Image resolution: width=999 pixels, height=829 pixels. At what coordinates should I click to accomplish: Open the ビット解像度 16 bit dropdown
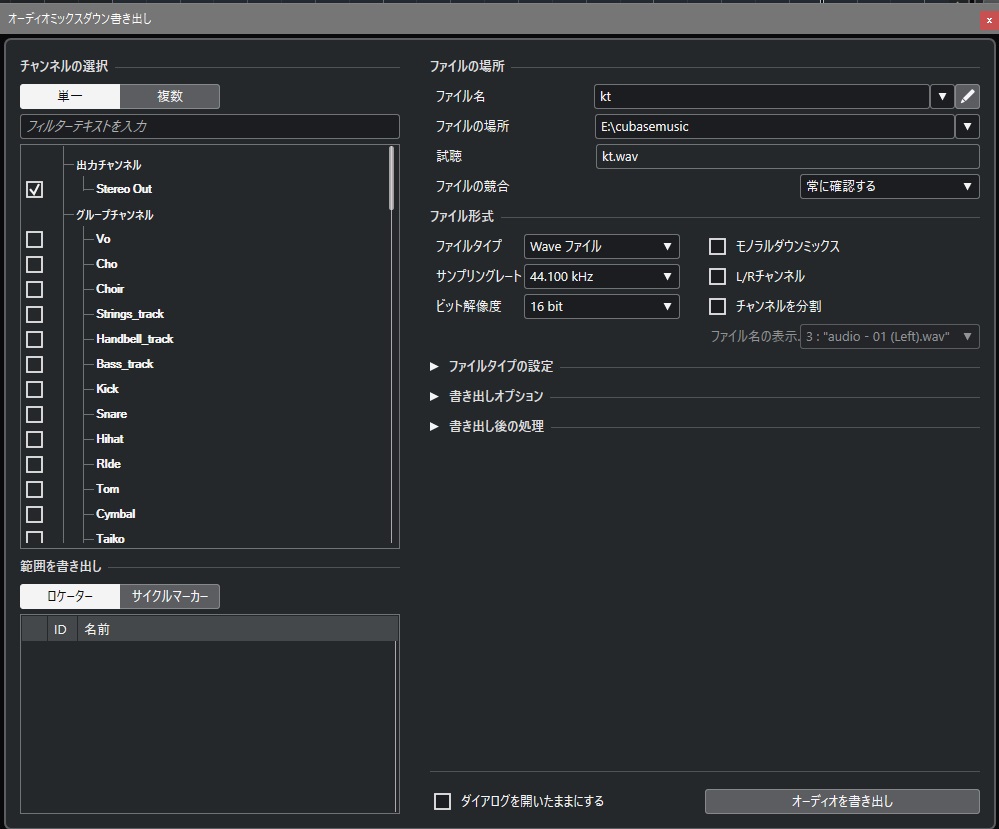point(601,306)
